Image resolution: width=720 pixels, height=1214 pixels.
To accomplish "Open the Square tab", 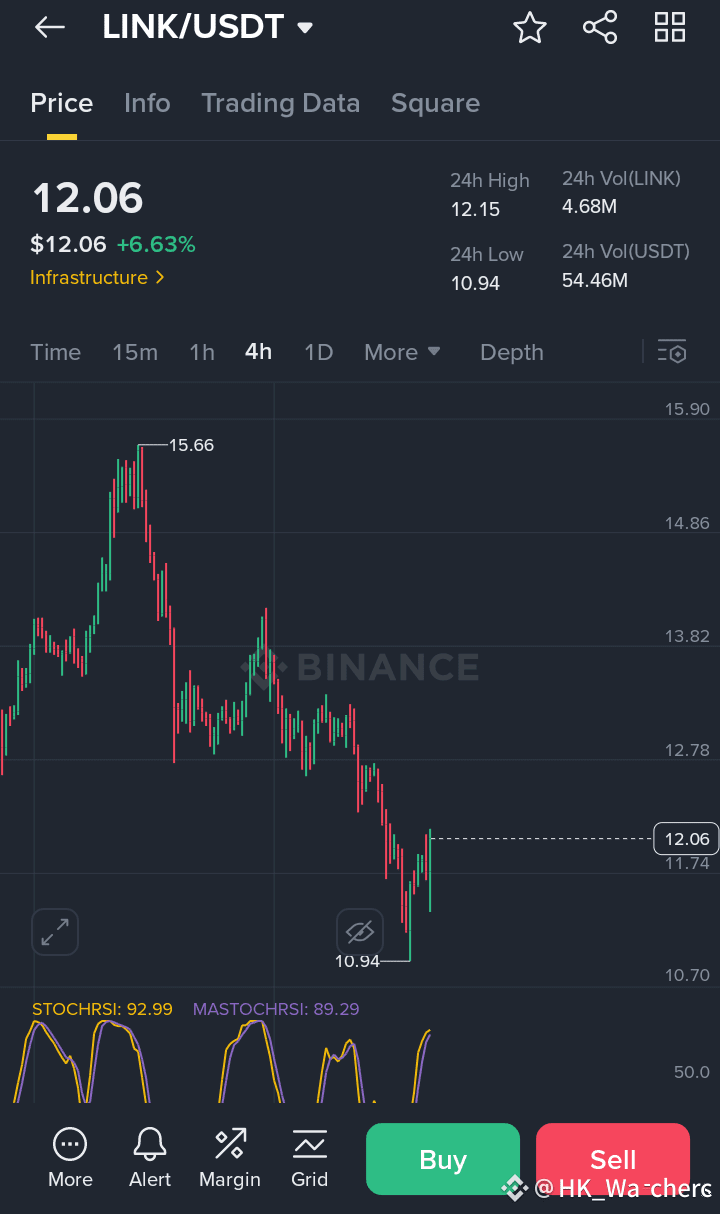I will [435, 103].
